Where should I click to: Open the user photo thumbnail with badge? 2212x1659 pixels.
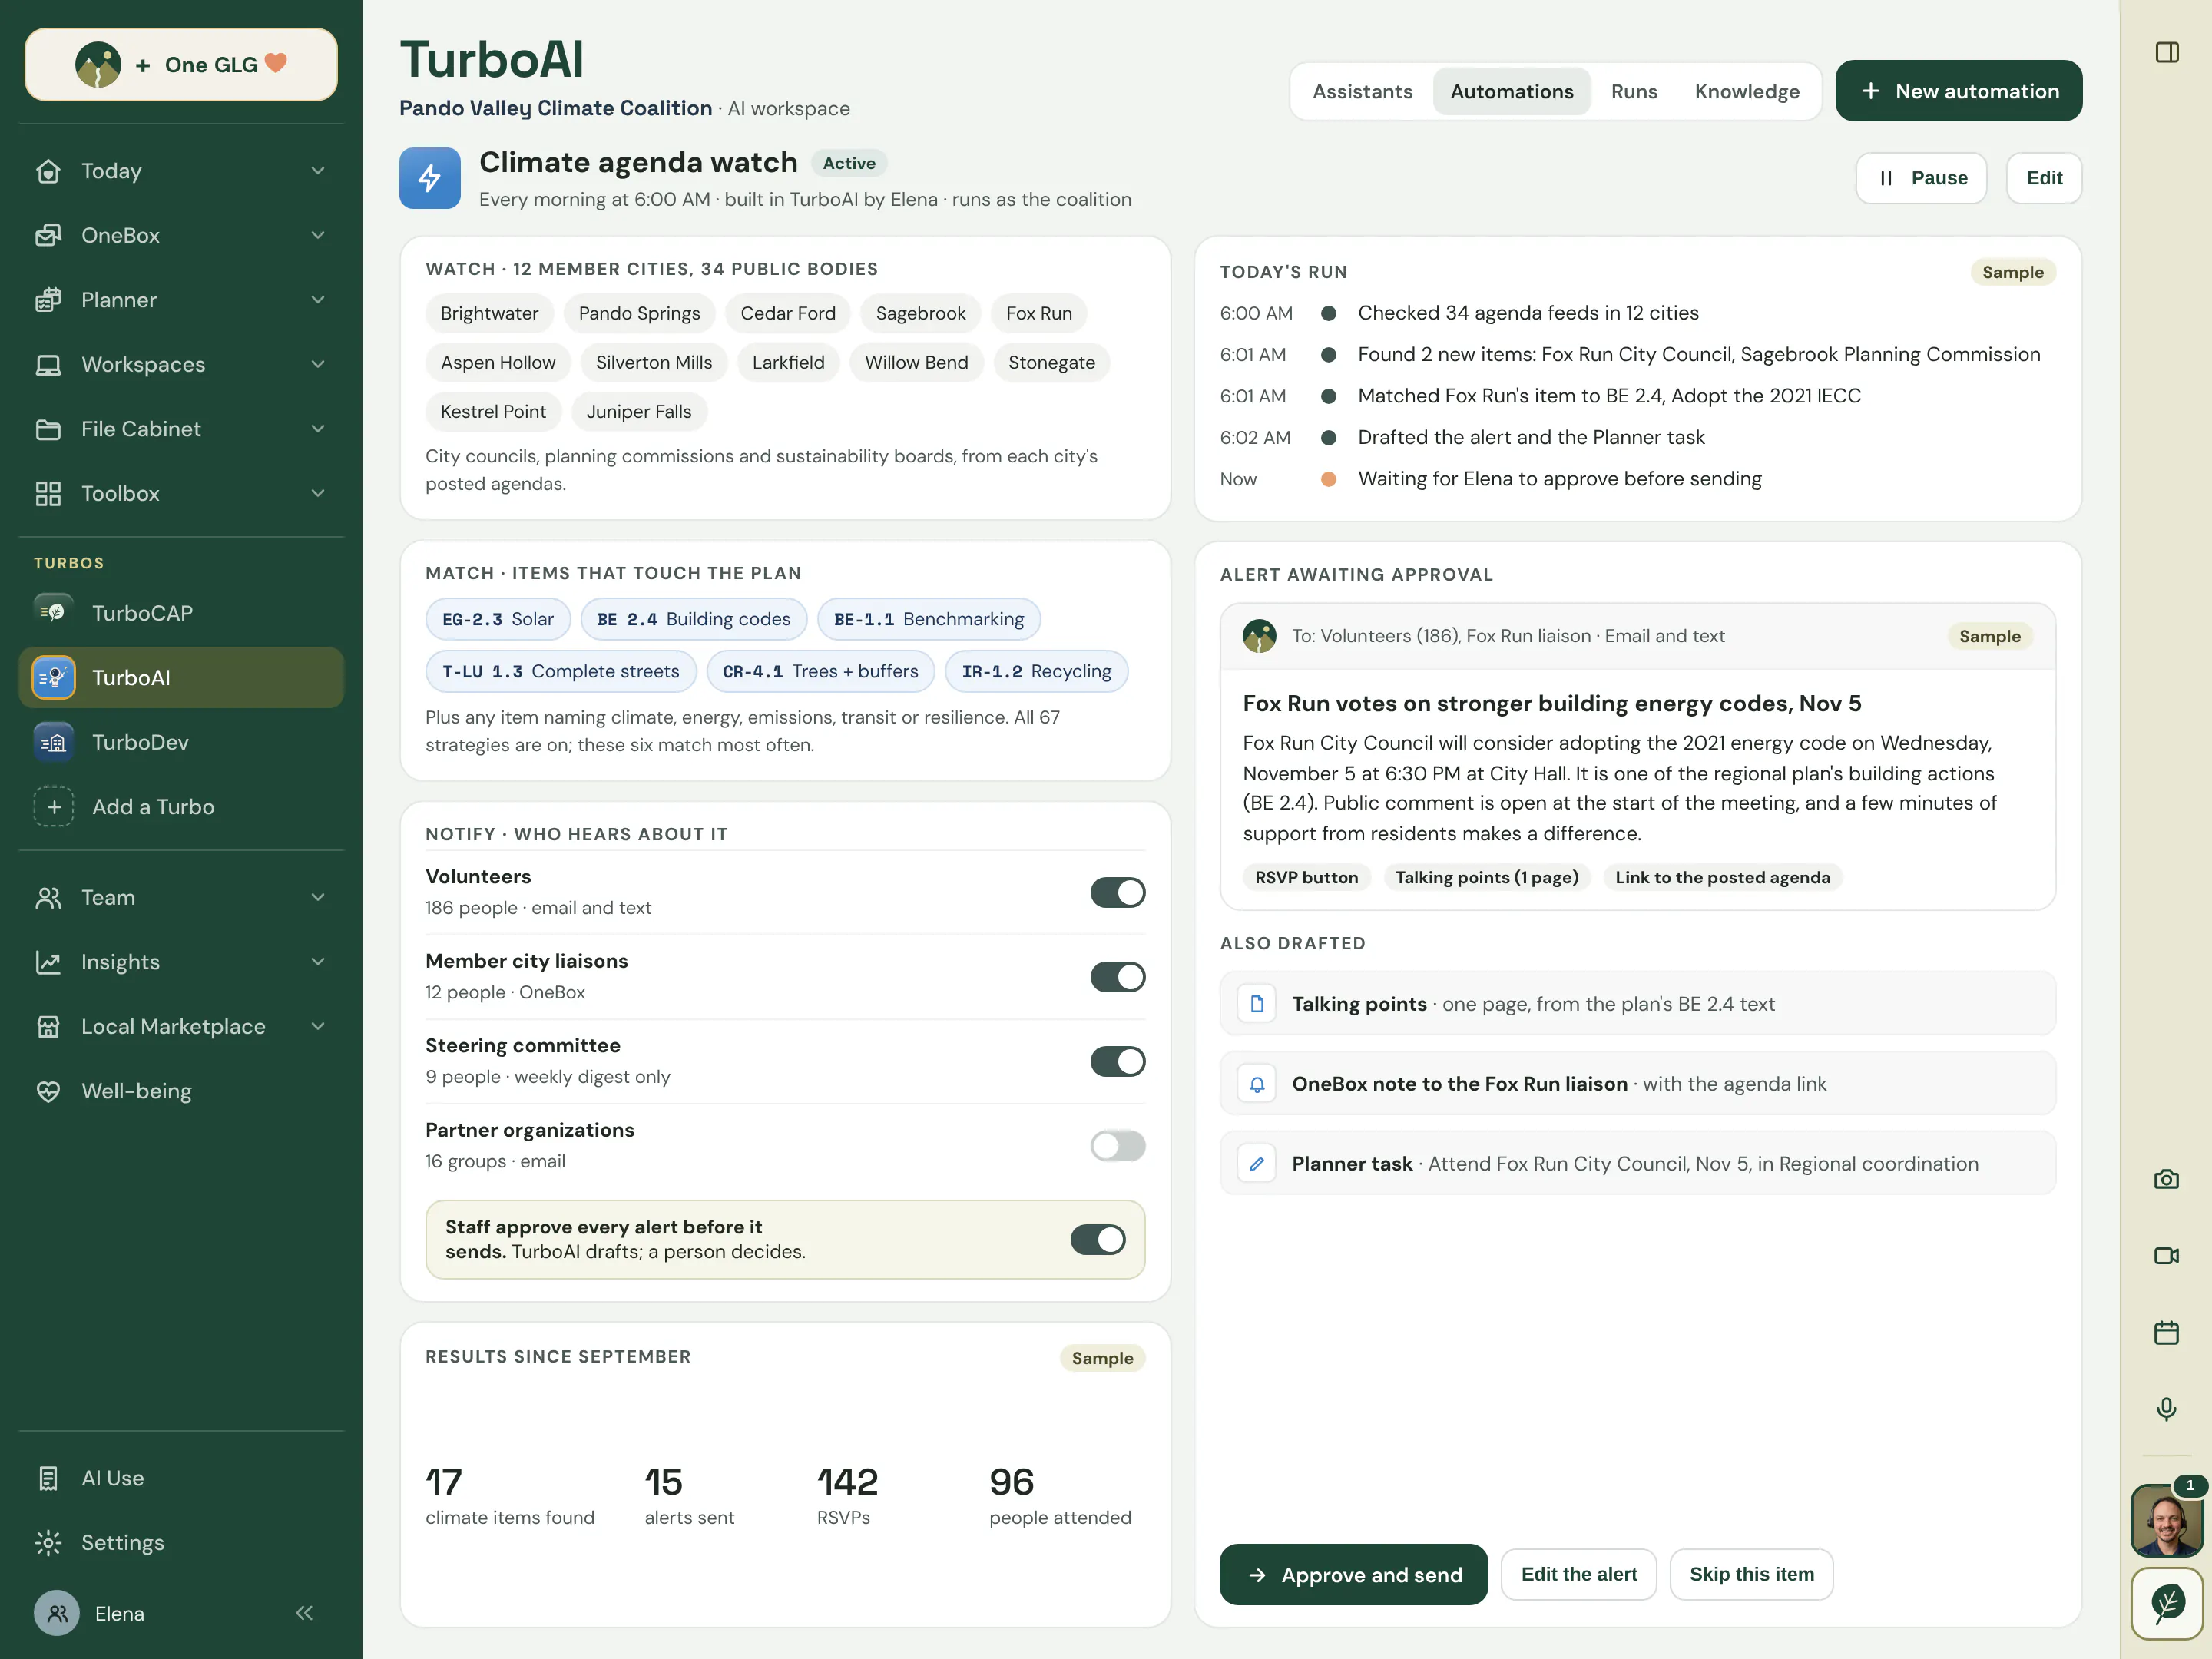pyautogui.click(x=2166, y=1520)
